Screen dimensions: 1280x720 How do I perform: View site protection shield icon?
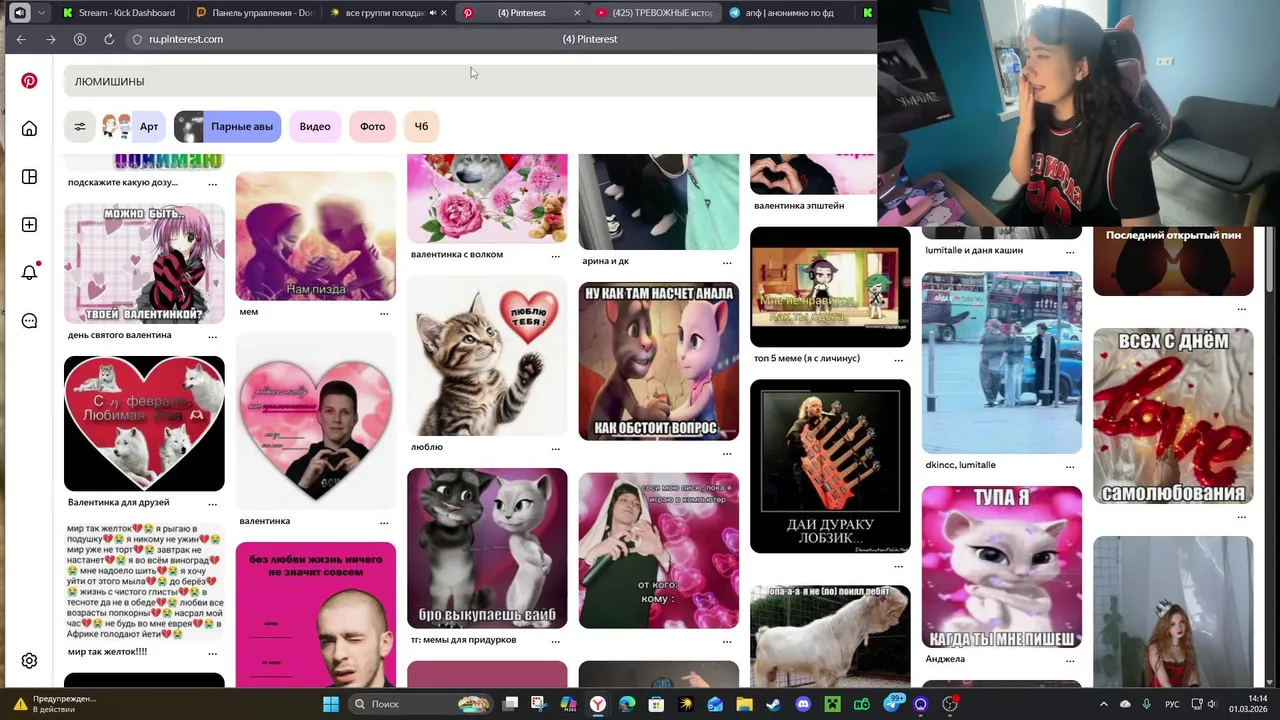(x=137, y=39)
